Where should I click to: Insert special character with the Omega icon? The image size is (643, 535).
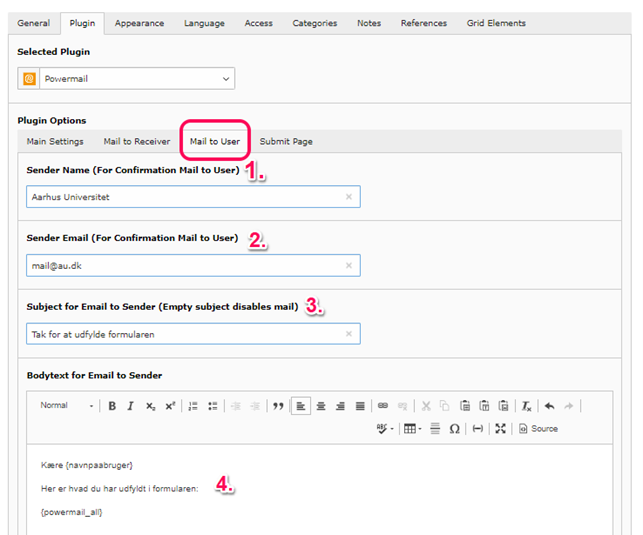pyautogui.click(x=454, y=428)
